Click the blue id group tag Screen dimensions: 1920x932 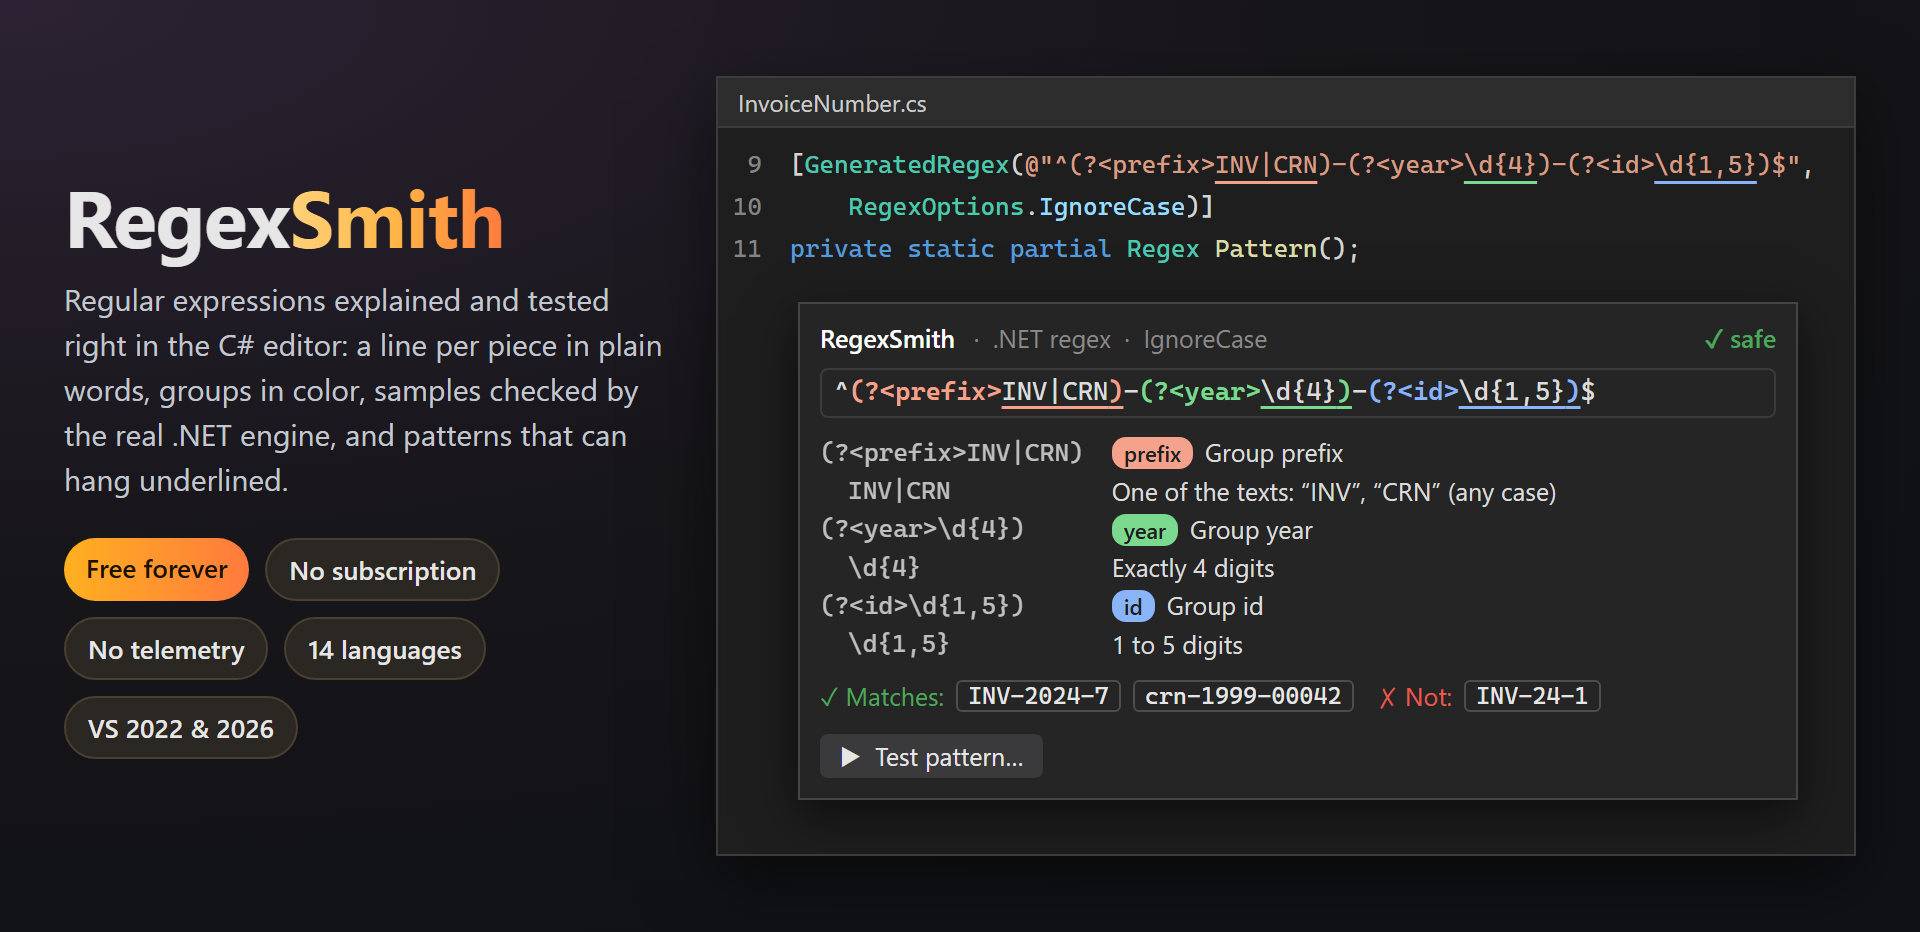pos(1133,607)
